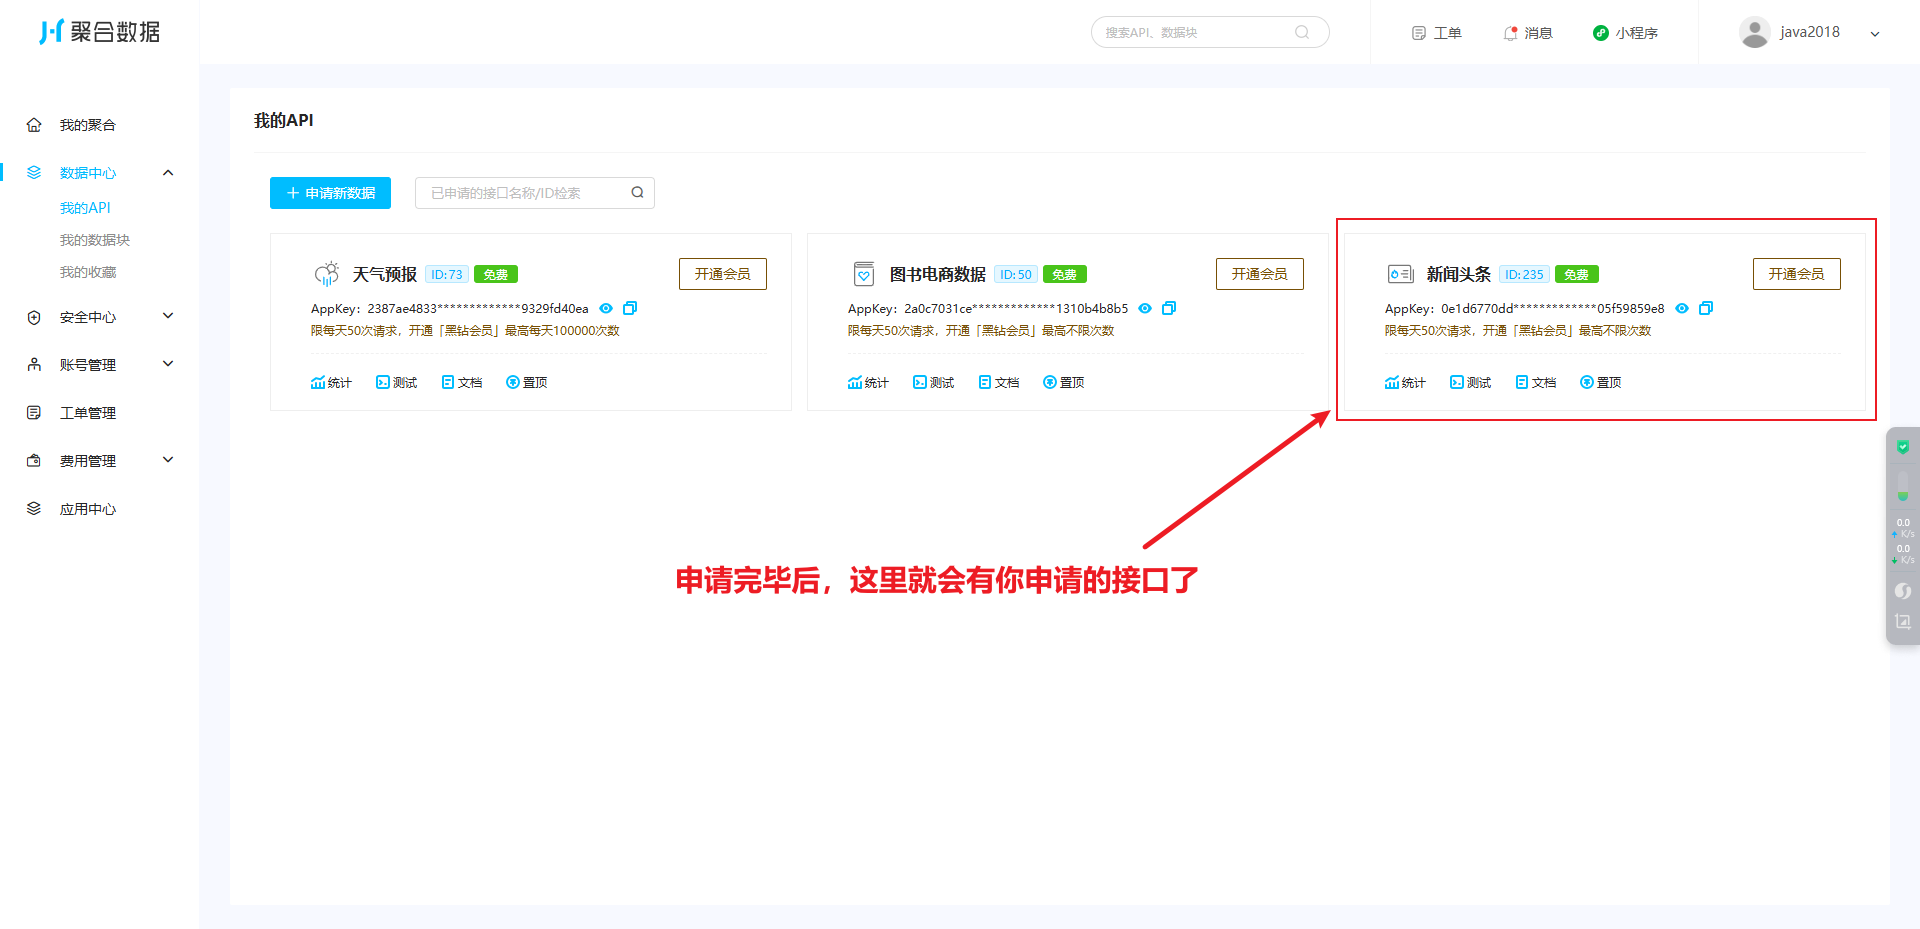Open 我的聚合 home icon
The height and width of the screenshot is (929, 1920).
pyautogui.click(x=34, y=125)
